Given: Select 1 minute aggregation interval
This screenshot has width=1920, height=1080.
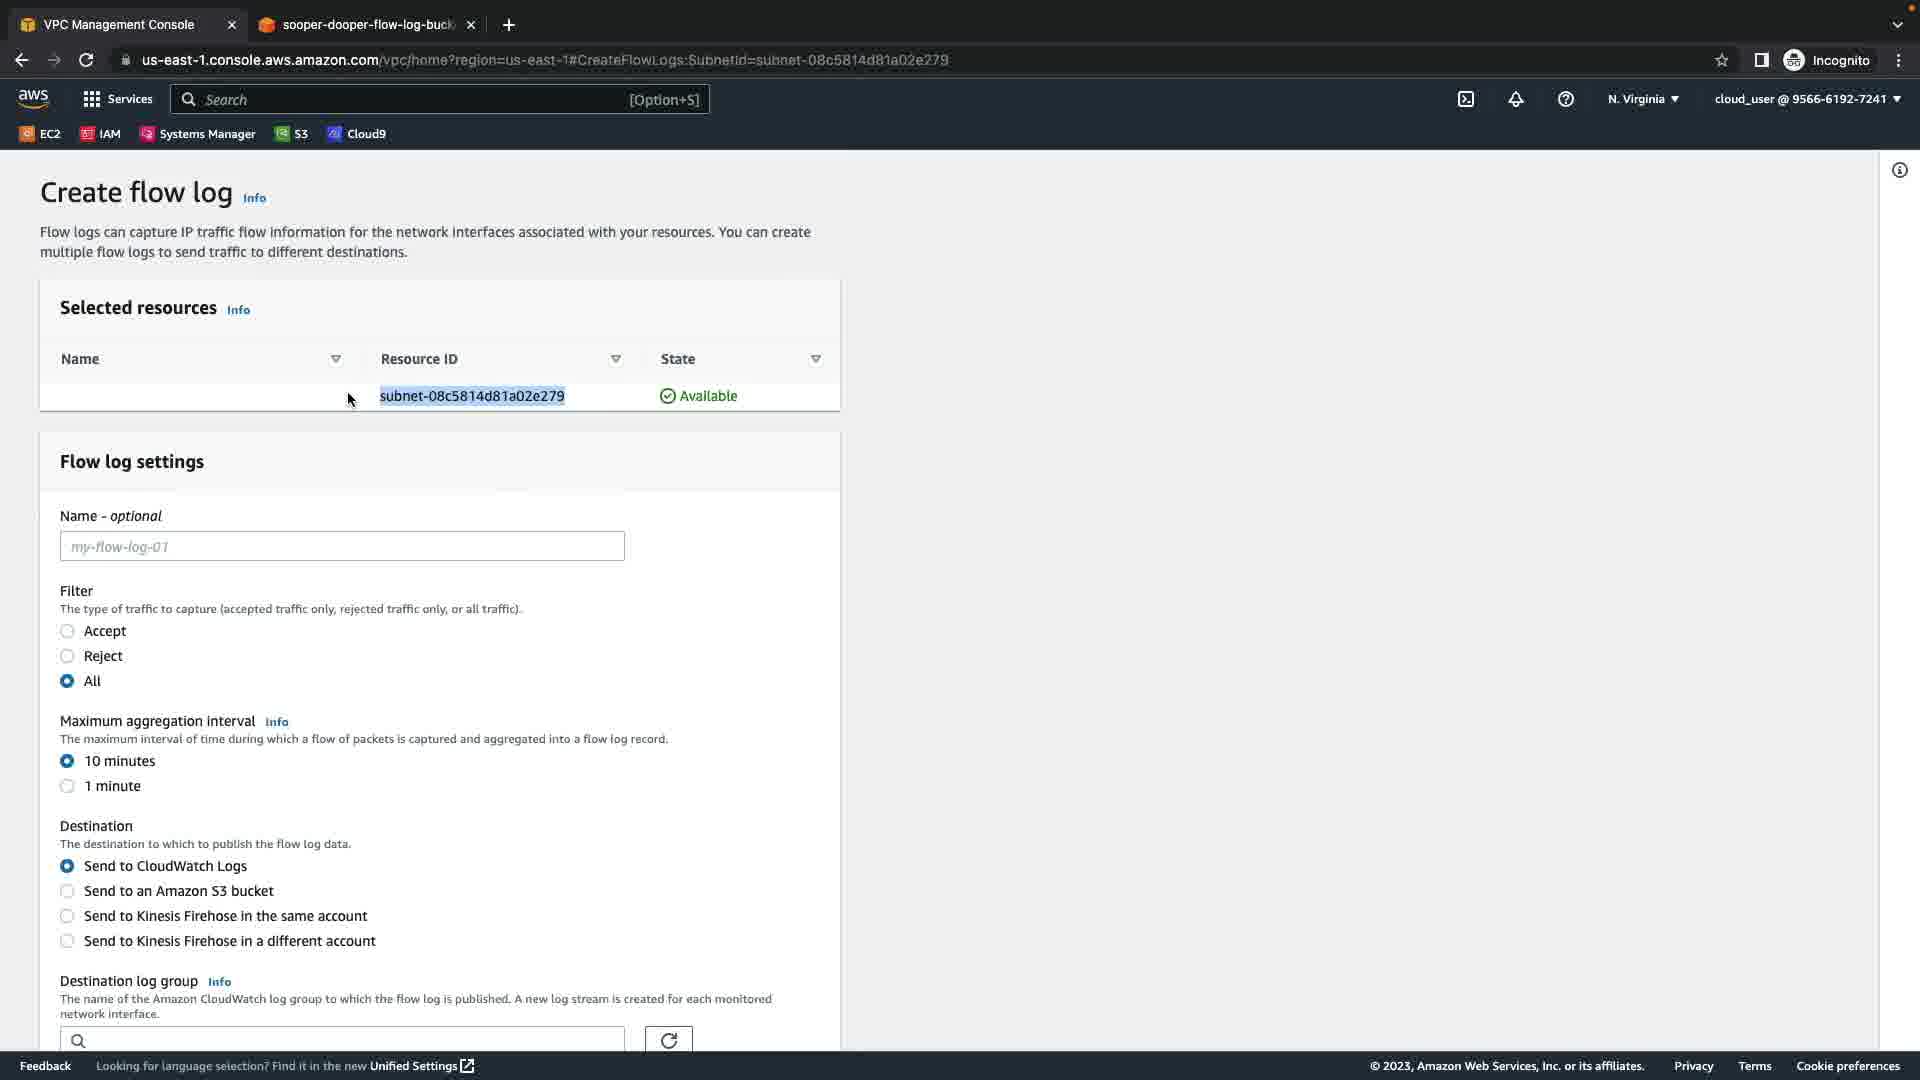Looking at the screenshot, I should (x=67, y=786).
